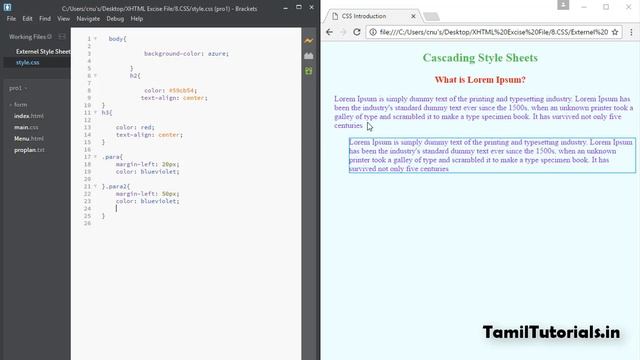The image size is (640, 360).
Task: Collapse the form folder in file tree
Action: [11, 105]
